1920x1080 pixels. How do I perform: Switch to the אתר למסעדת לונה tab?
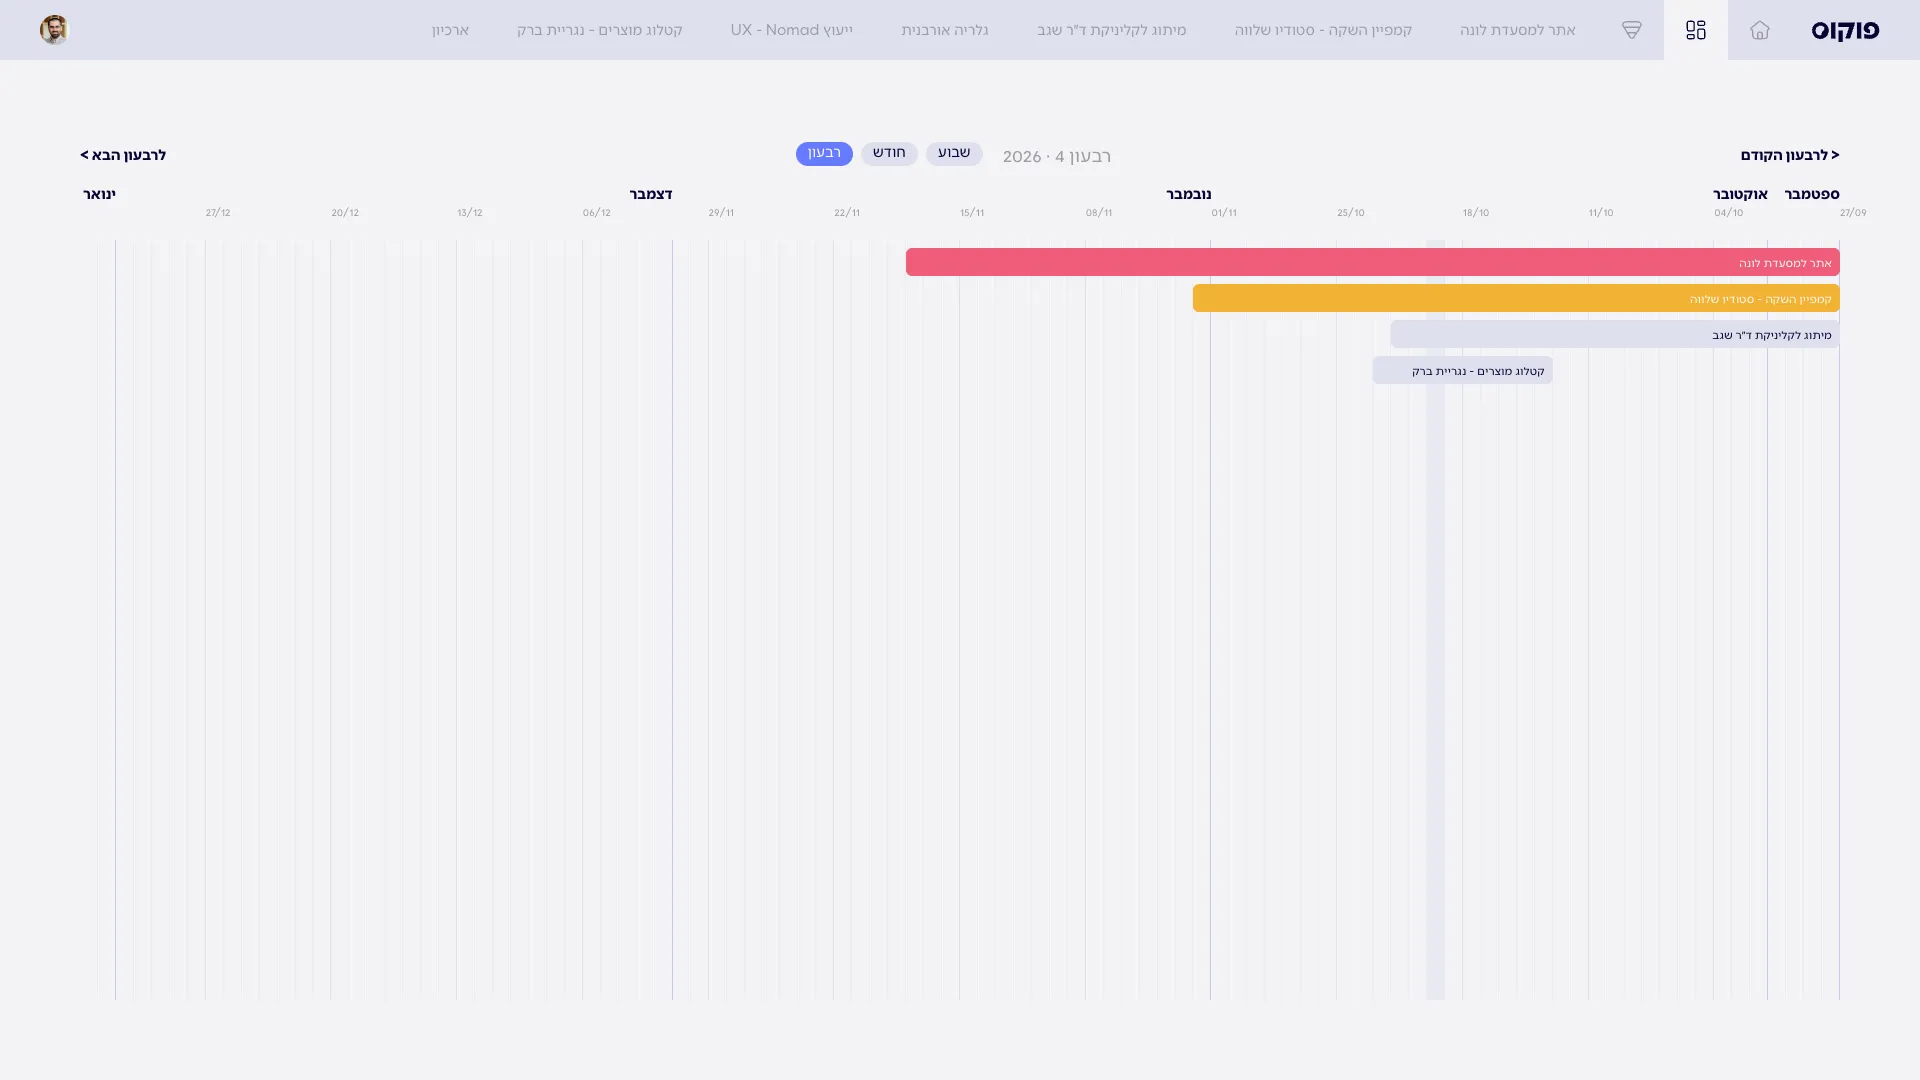tap(1517, 30)
